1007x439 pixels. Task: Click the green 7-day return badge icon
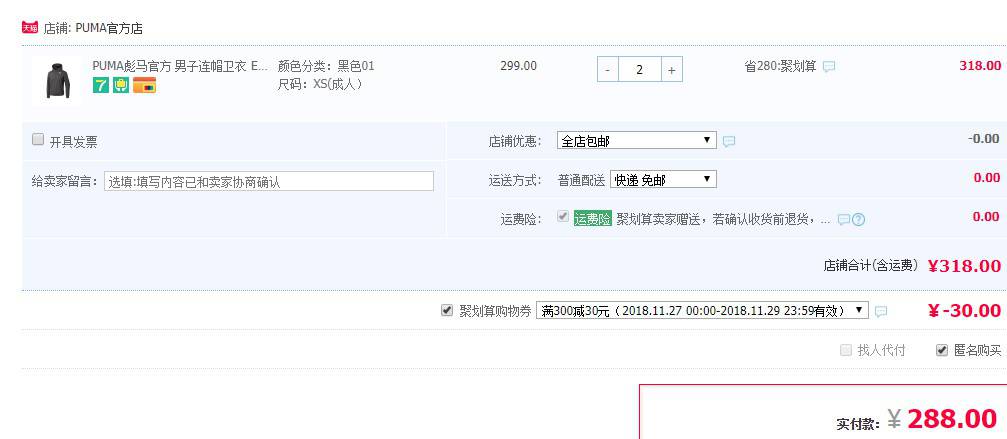click(x=101, y=85)
